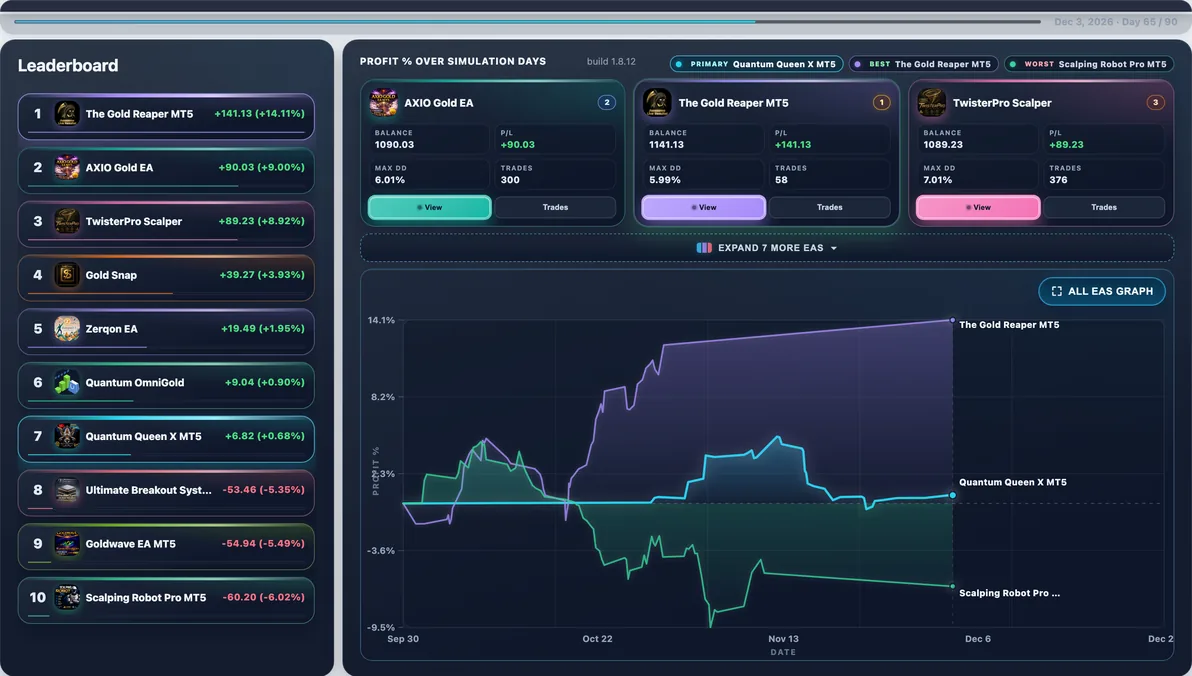Click Zerqon EA leaderboard avatar icon
Screen dimensions: 1192x676
click(x=67, y=328)
